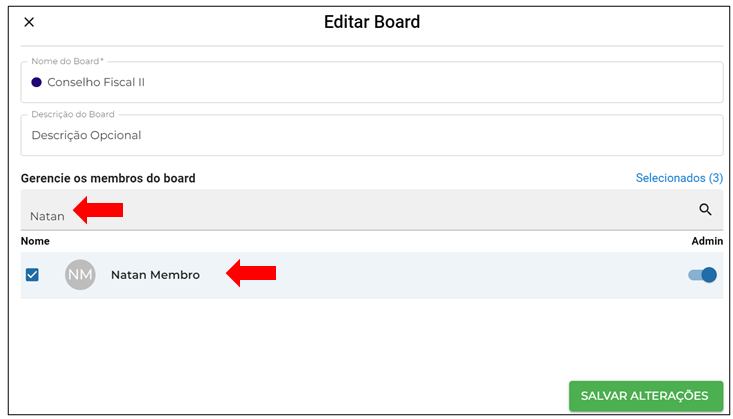This screenshot has height=419, width=733.
Task: Click the Descrição do Board floating label
Action: tap(73, 114)
